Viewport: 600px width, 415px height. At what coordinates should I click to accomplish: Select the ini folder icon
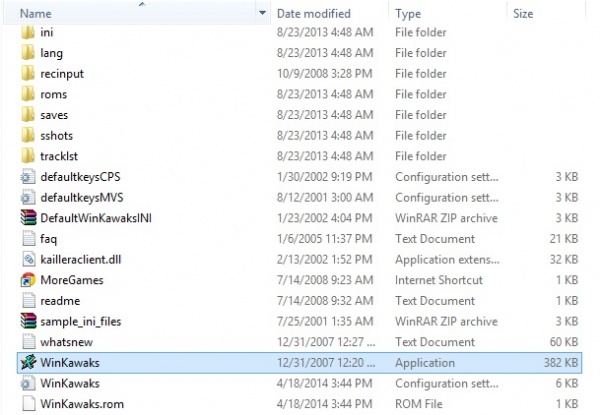click(28, 33)
